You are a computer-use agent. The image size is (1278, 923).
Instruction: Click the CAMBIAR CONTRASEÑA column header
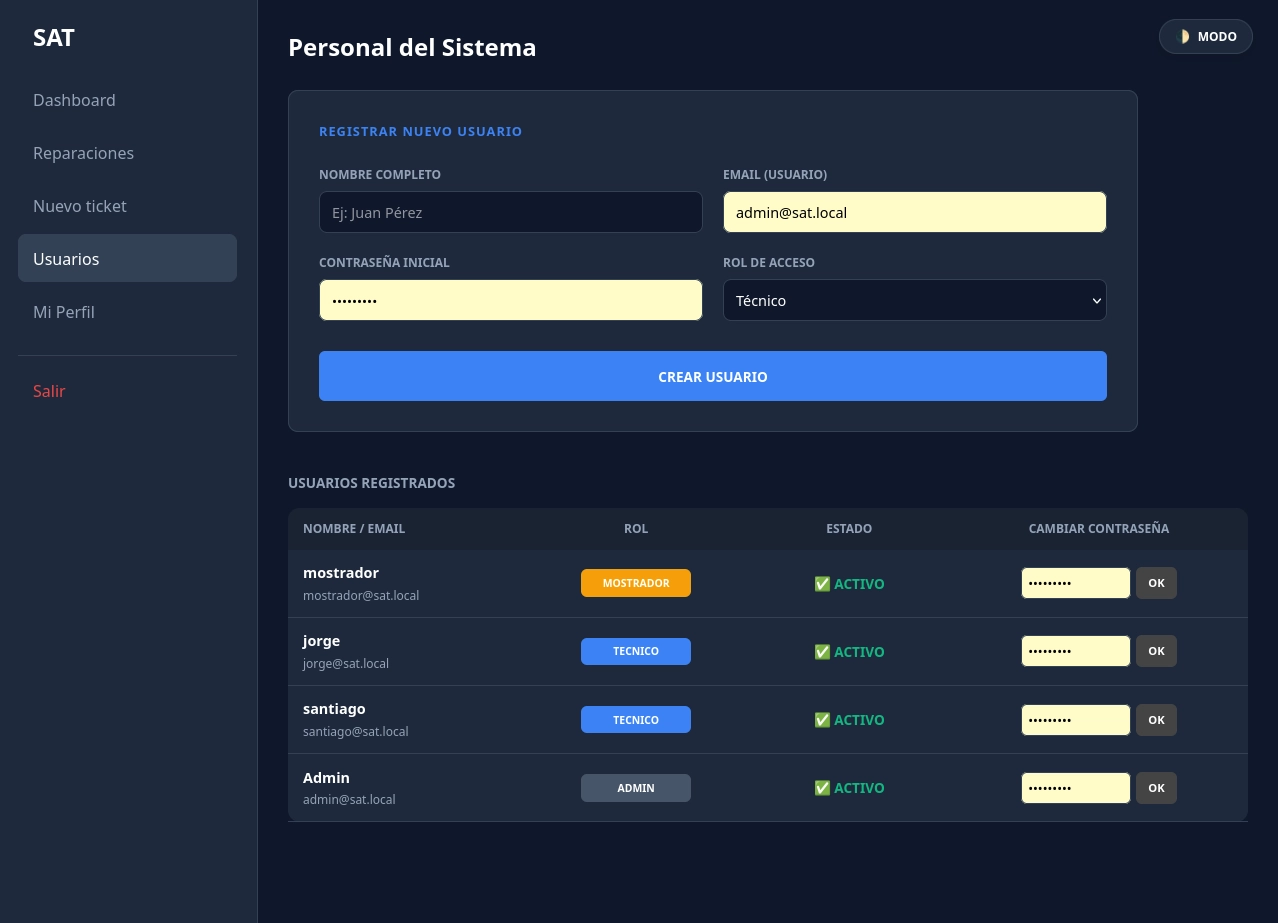pyautogui.click(x=1099, y=528)
